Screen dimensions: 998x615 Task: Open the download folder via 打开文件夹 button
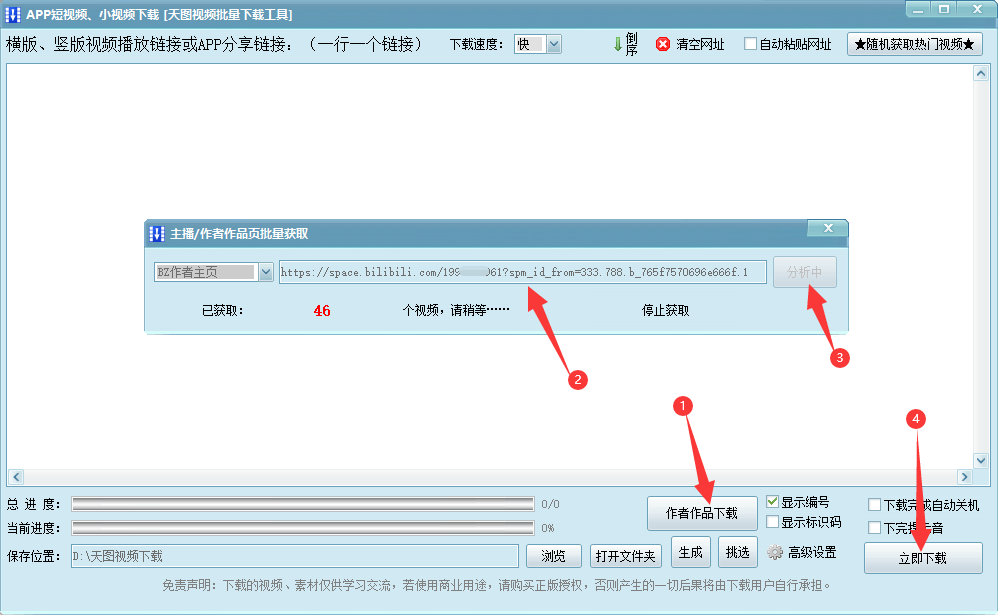(x=625, y=553)
